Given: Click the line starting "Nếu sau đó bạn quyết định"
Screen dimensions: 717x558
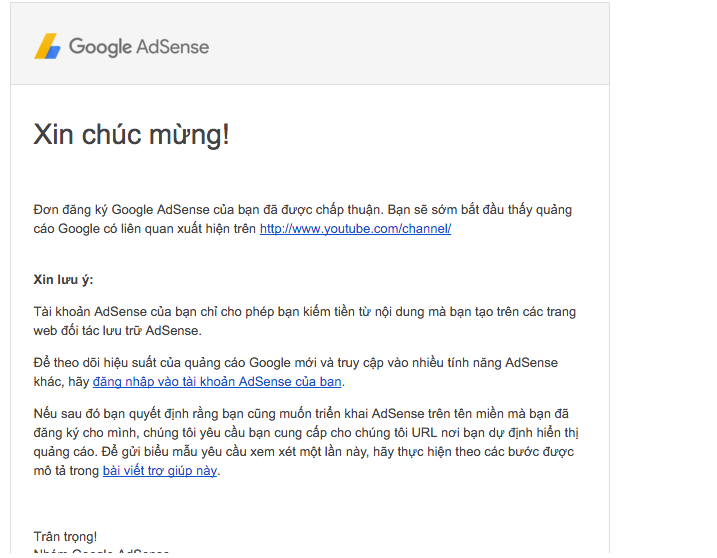Looking at the screenshot, I should [x=301, y=413].
